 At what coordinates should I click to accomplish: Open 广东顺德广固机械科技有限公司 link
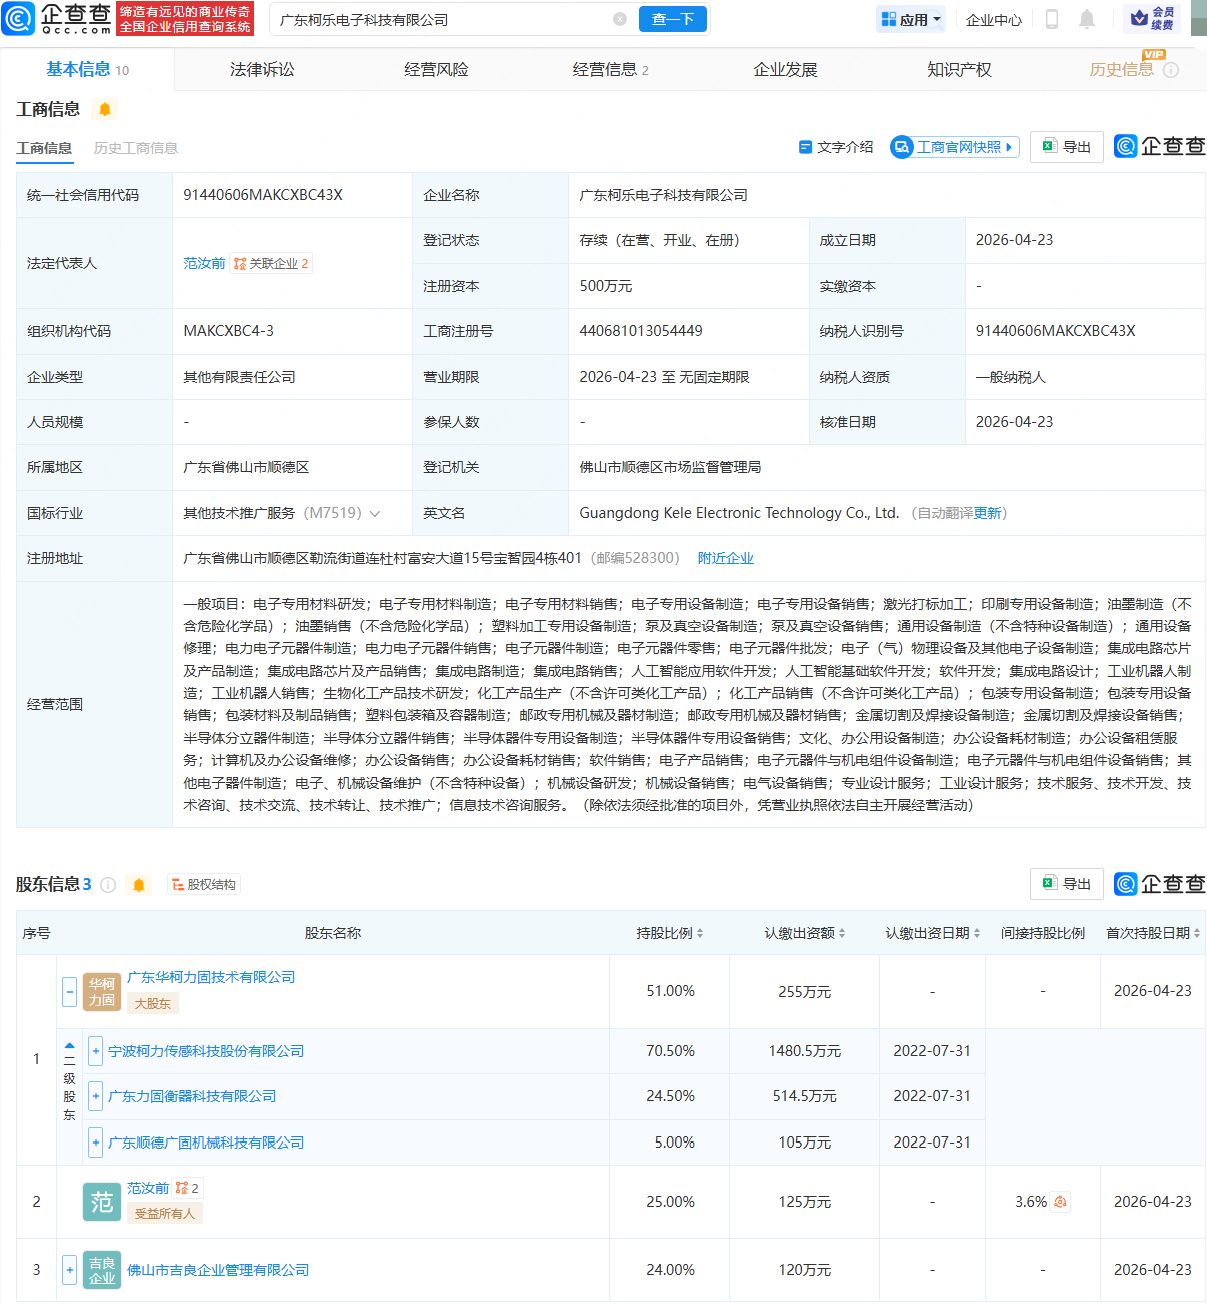[206, 1142]
